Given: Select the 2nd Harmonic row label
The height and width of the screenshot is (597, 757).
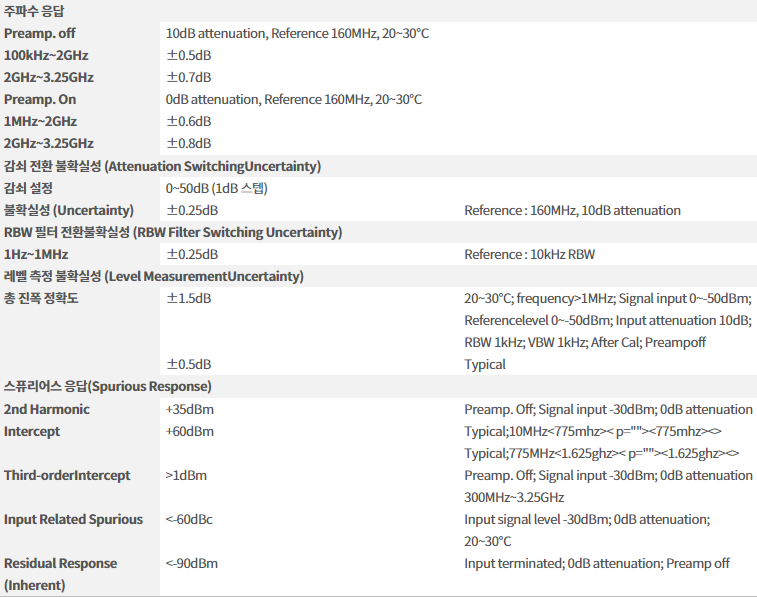Looking at the screenshot, I should (x=47, y=409).
